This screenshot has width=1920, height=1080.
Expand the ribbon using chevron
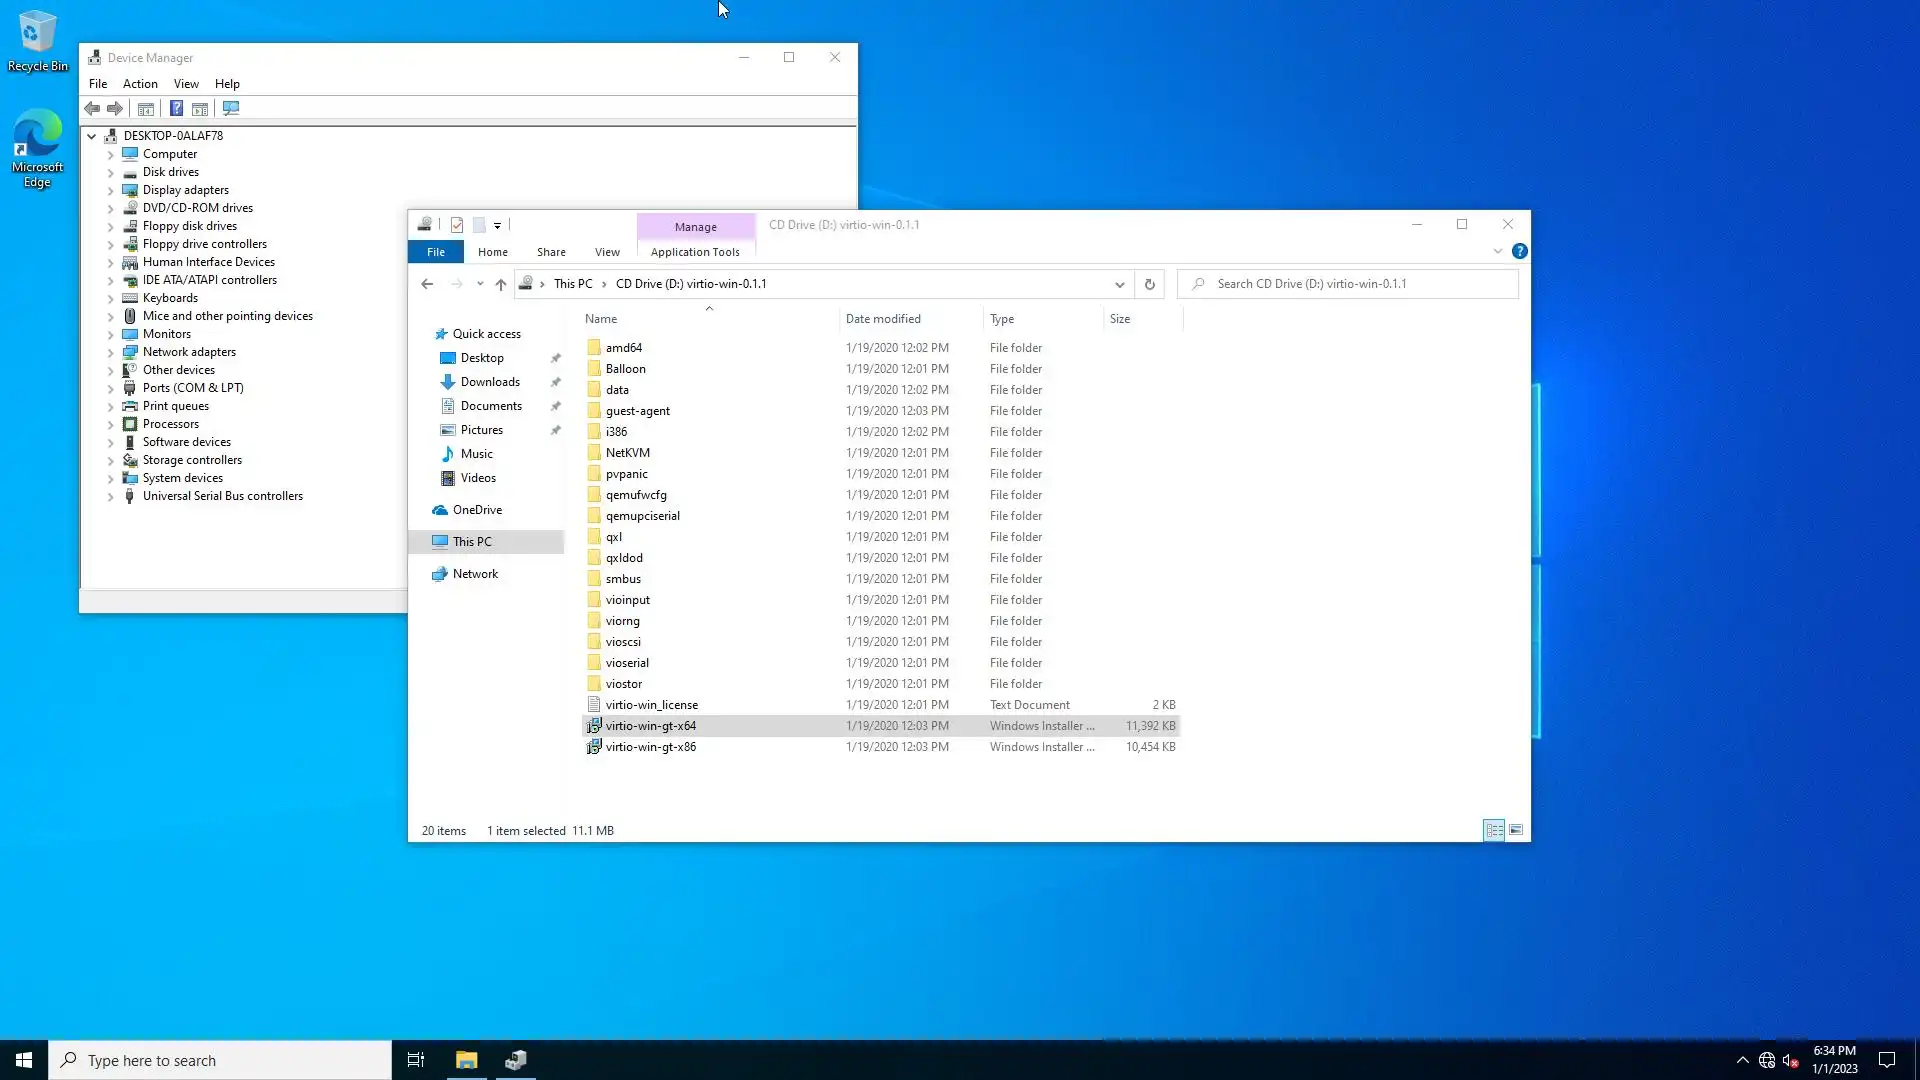[1497, 251]
